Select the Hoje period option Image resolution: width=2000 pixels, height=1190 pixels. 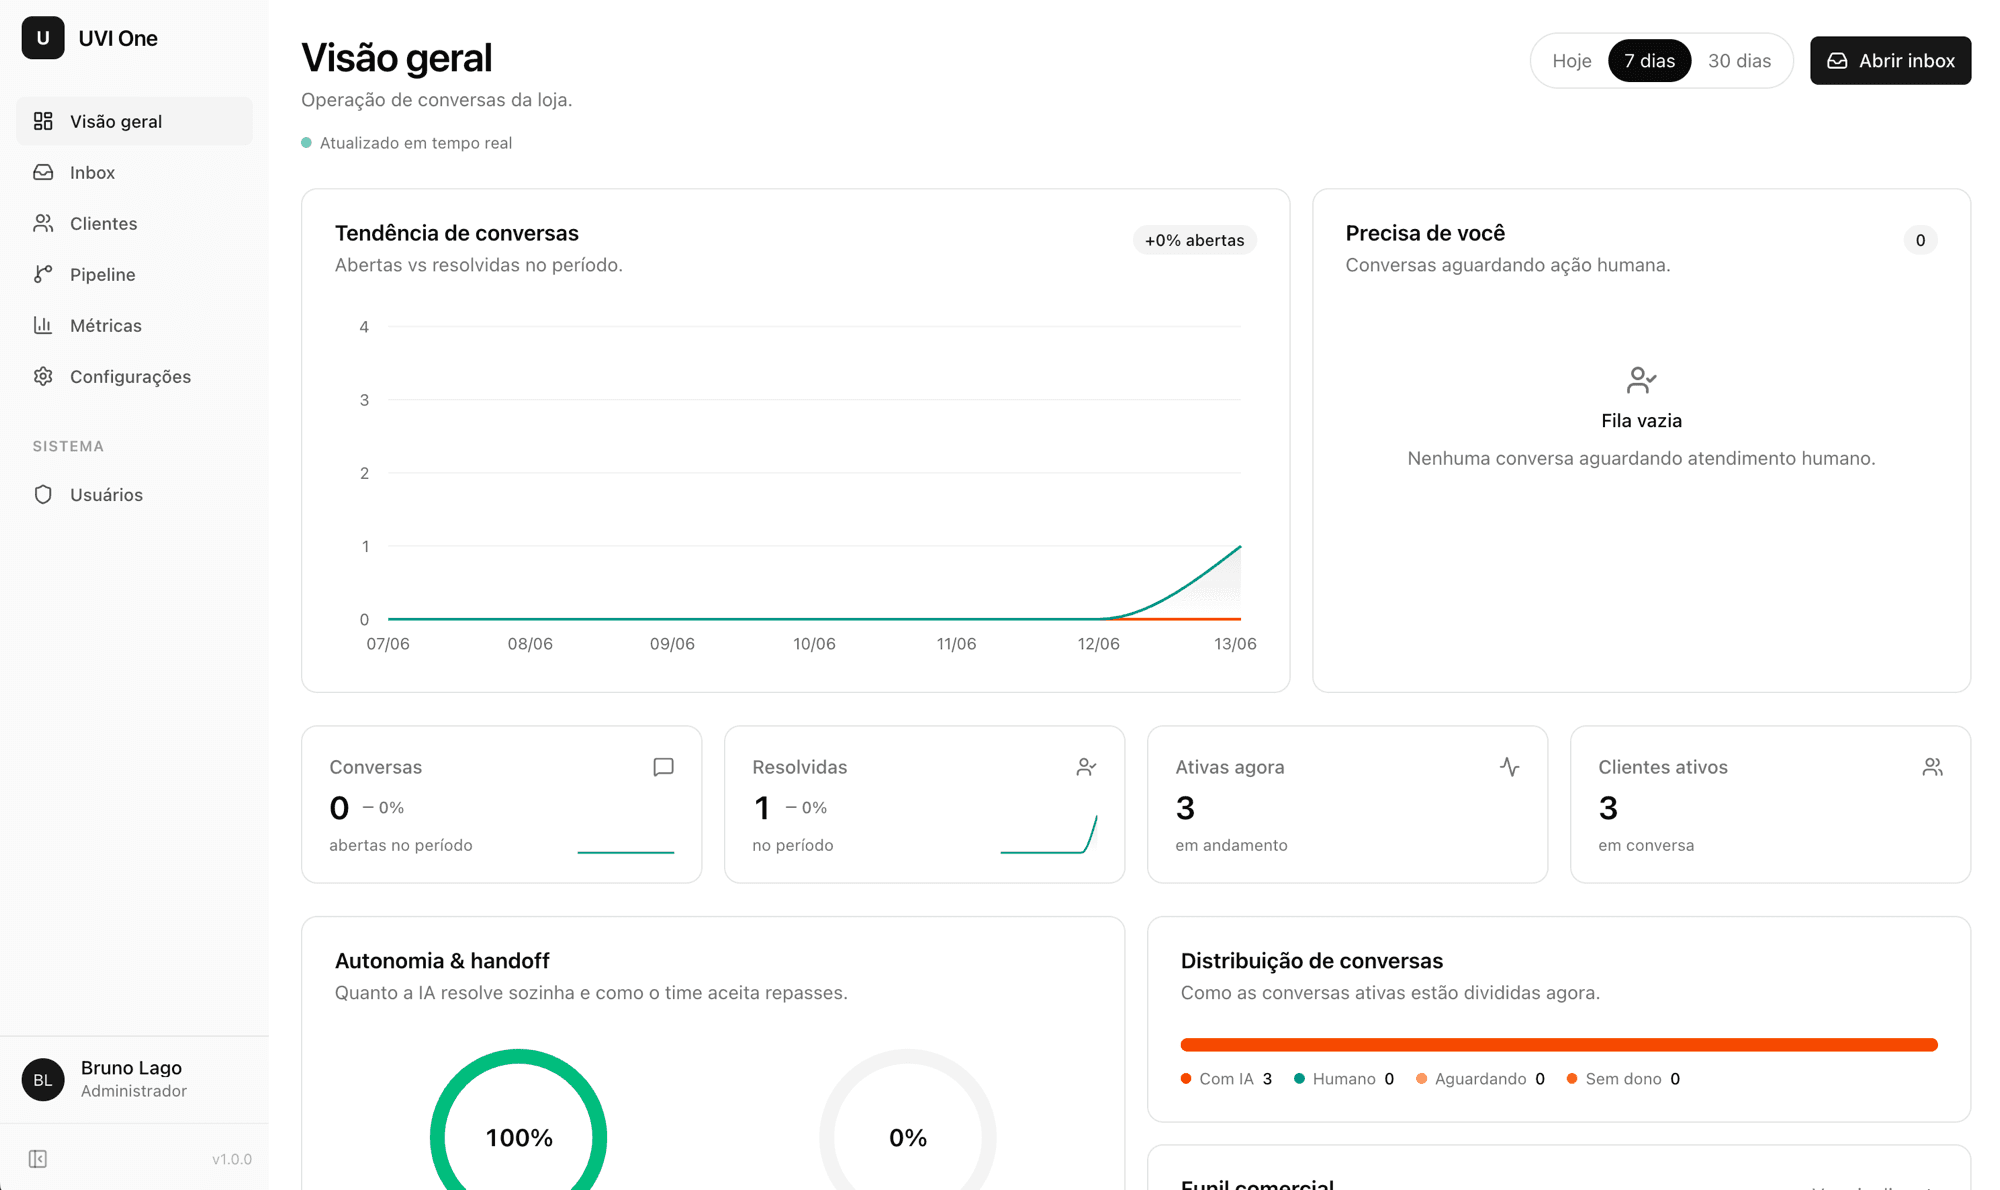pos(1571,61)
